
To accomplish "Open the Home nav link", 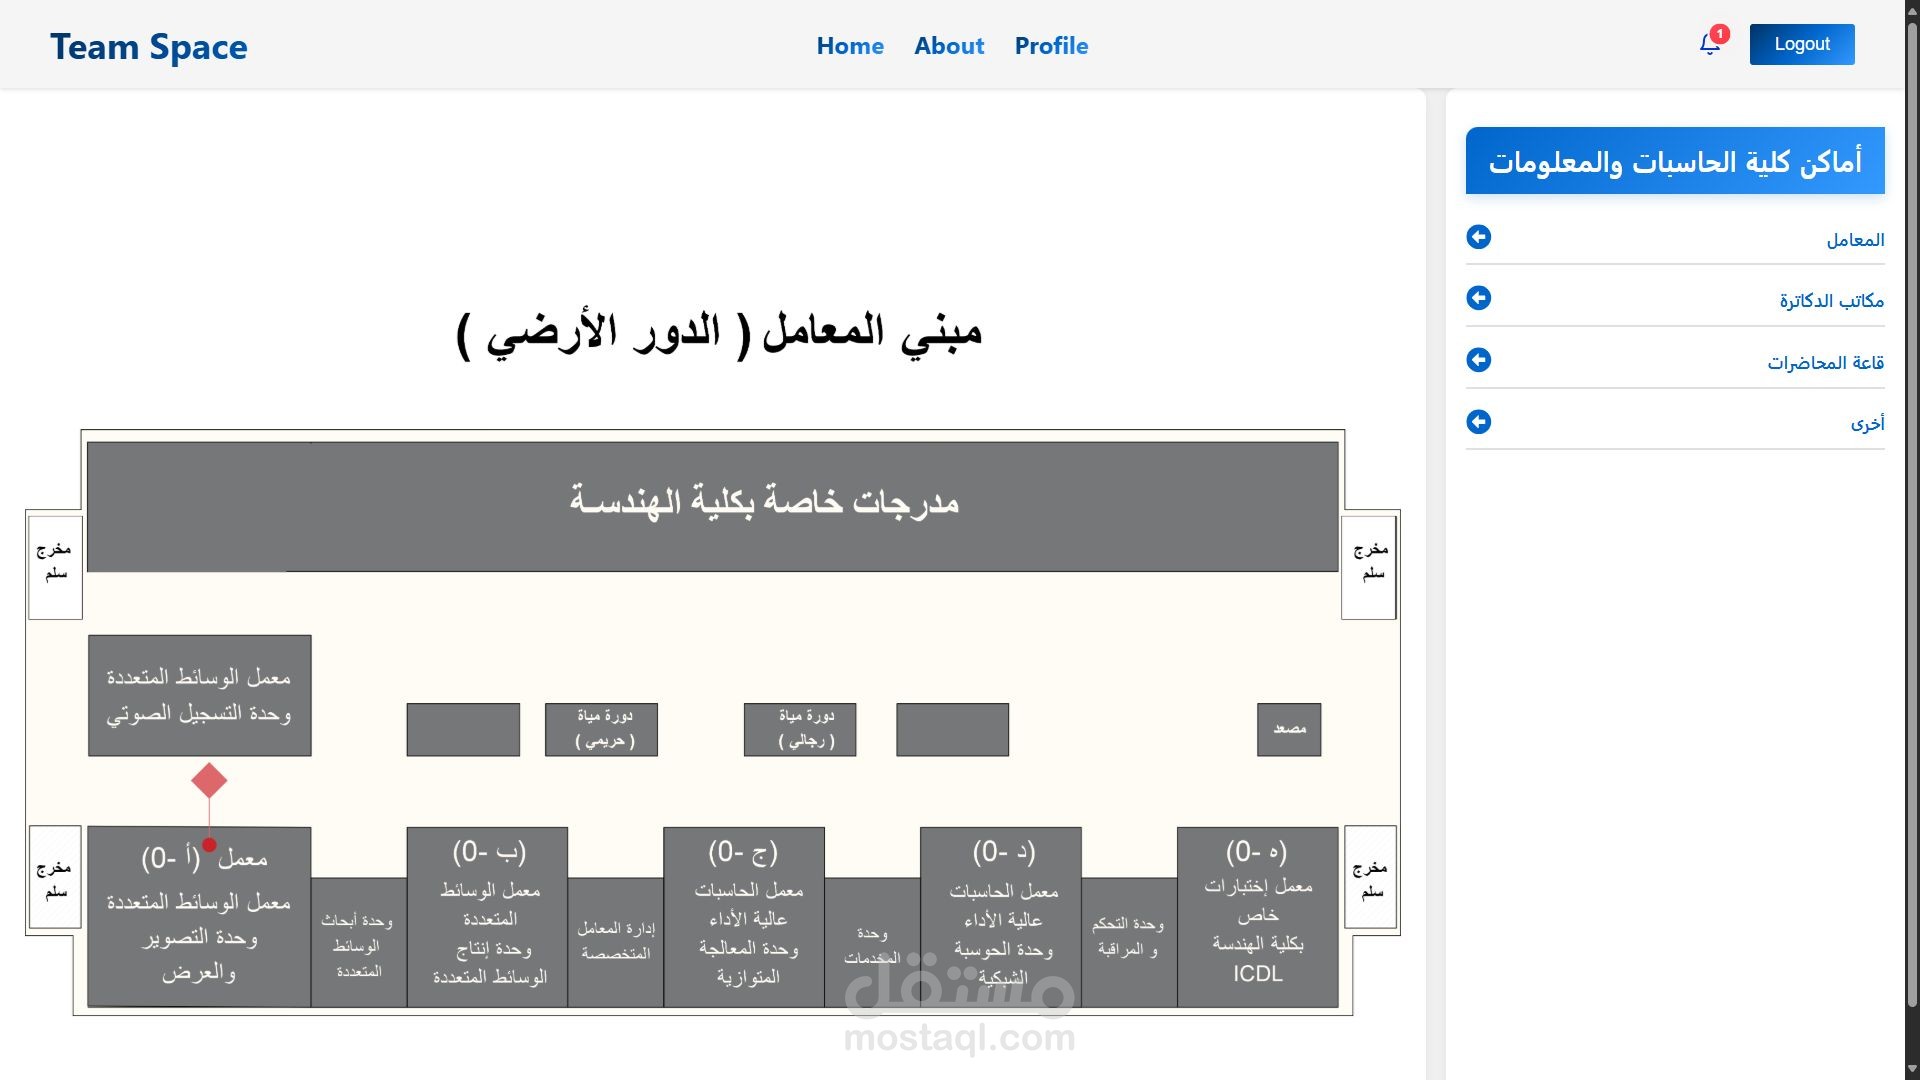I will tap(849, 46).
